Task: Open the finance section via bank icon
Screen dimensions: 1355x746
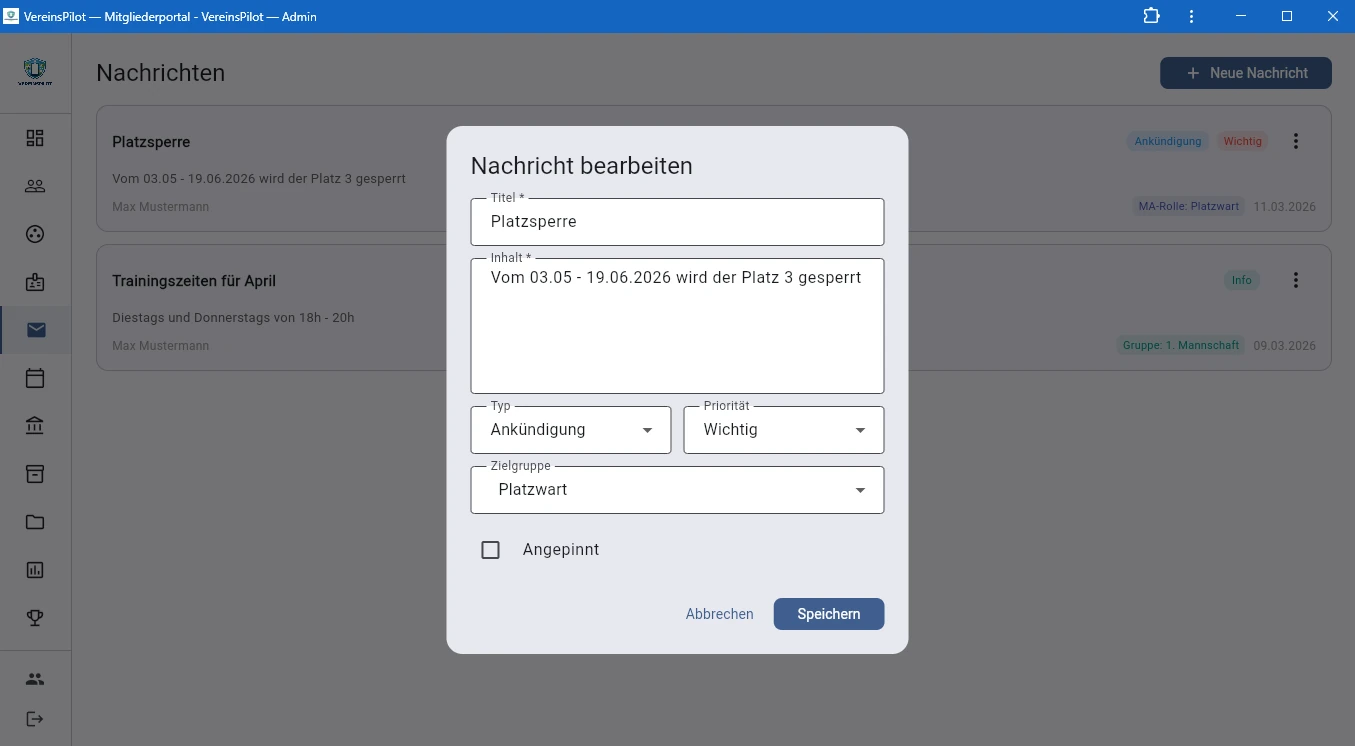Action: click(35, 425)
